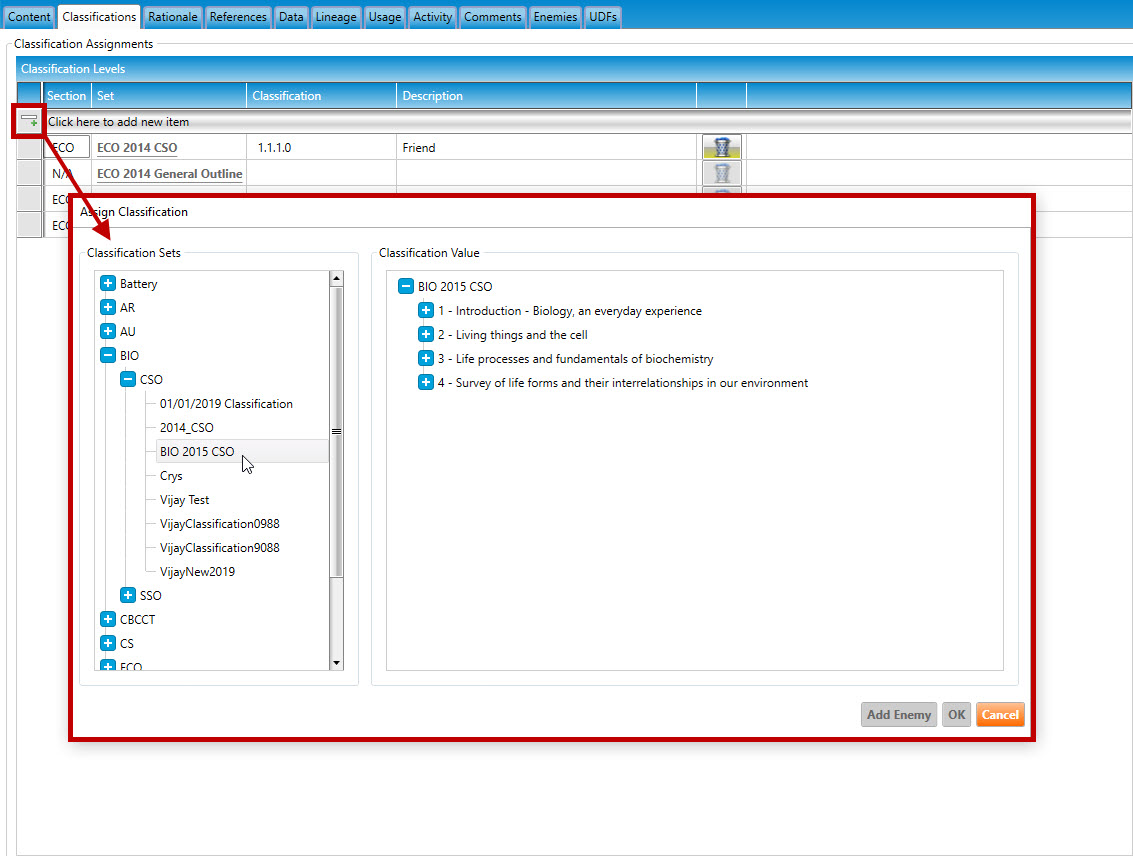Open the ECO 2014 CSO set link

click(x=137, y=148)
